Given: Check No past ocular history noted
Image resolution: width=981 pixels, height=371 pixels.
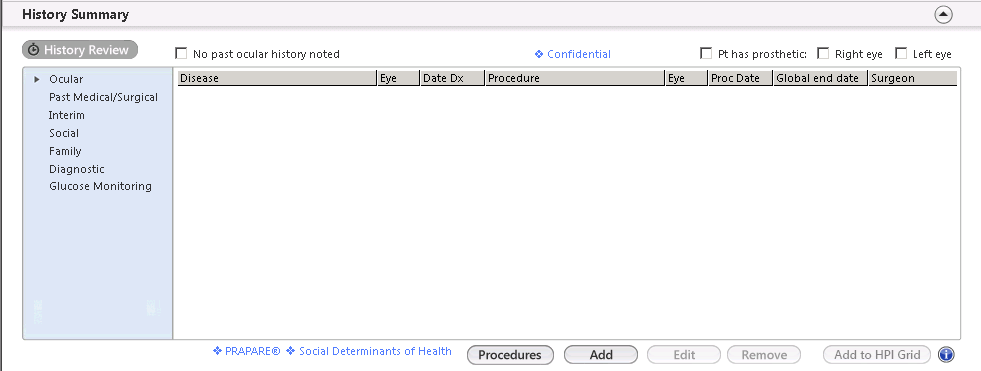Looking at the screenshot, I should pos(181,54).
